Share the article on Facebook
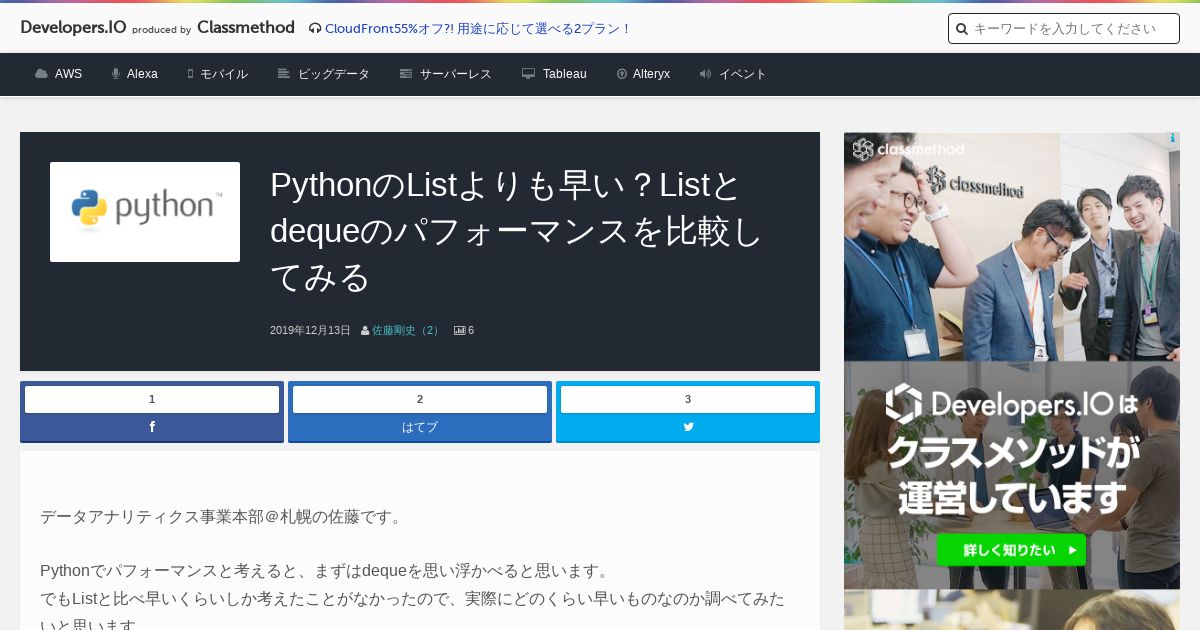1200x630 pixels. point(152,427)
